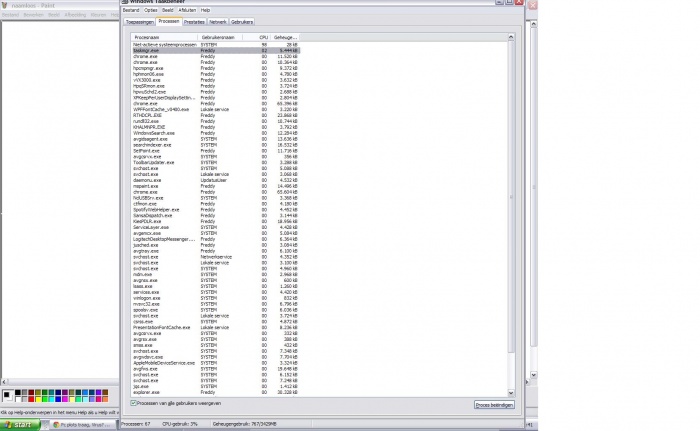Select the mspaint.exe process
The height and width of the screenshot is (431, 700).
tap(216, 186)
